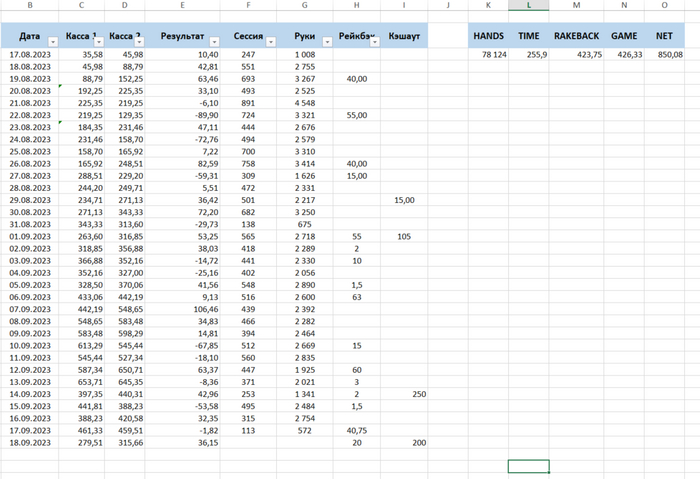This screenshot has width=700, height=479.
Task: Open the Рейкбэк column filter dropdown
Action: click(x=375, y=42)
